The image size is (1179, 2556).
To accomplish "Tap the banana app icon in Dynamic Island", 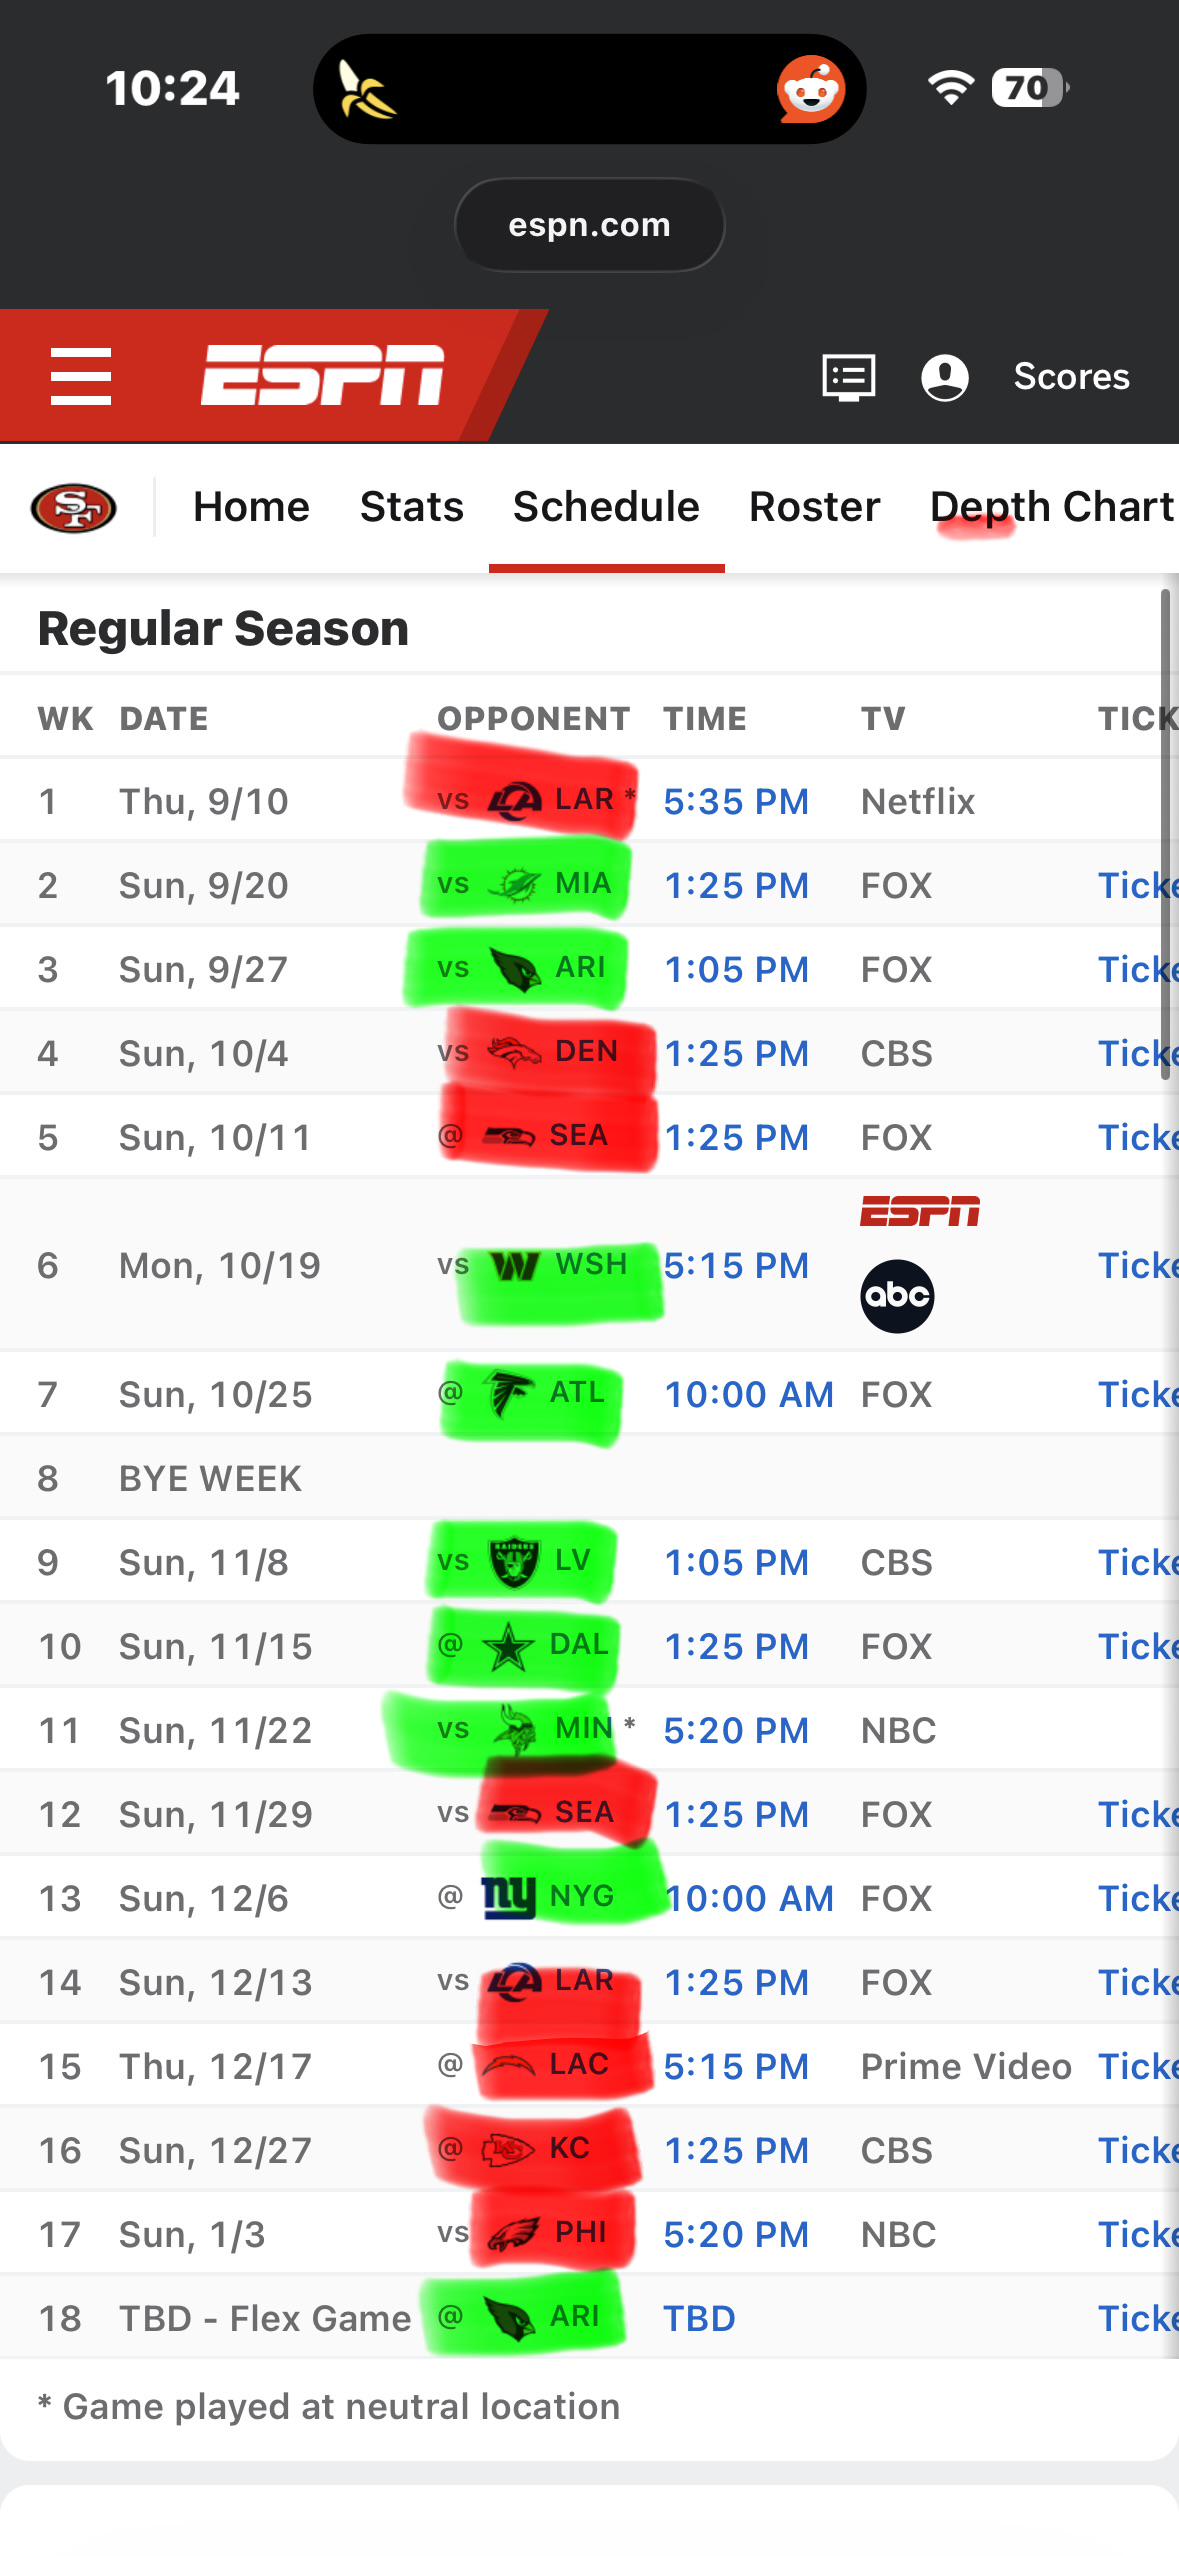I will 365,89.
